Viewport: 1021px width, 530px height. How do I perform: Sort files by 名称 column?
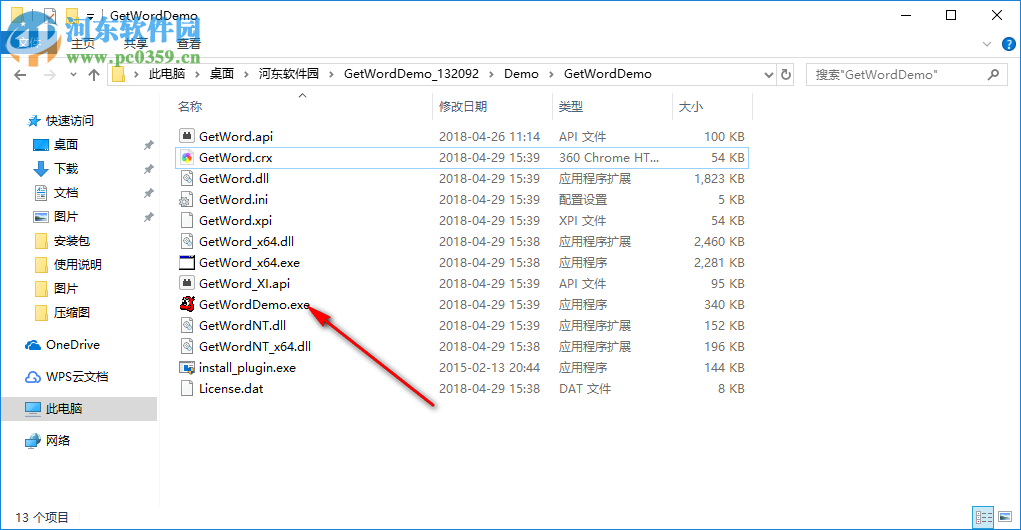190,106
